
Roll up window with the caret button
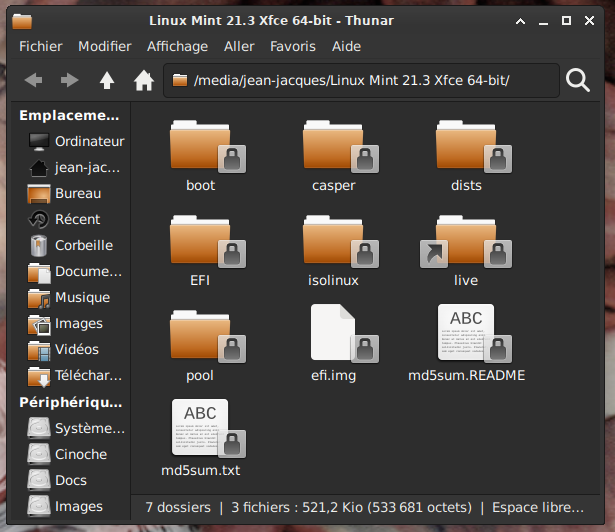click(520, 21)
